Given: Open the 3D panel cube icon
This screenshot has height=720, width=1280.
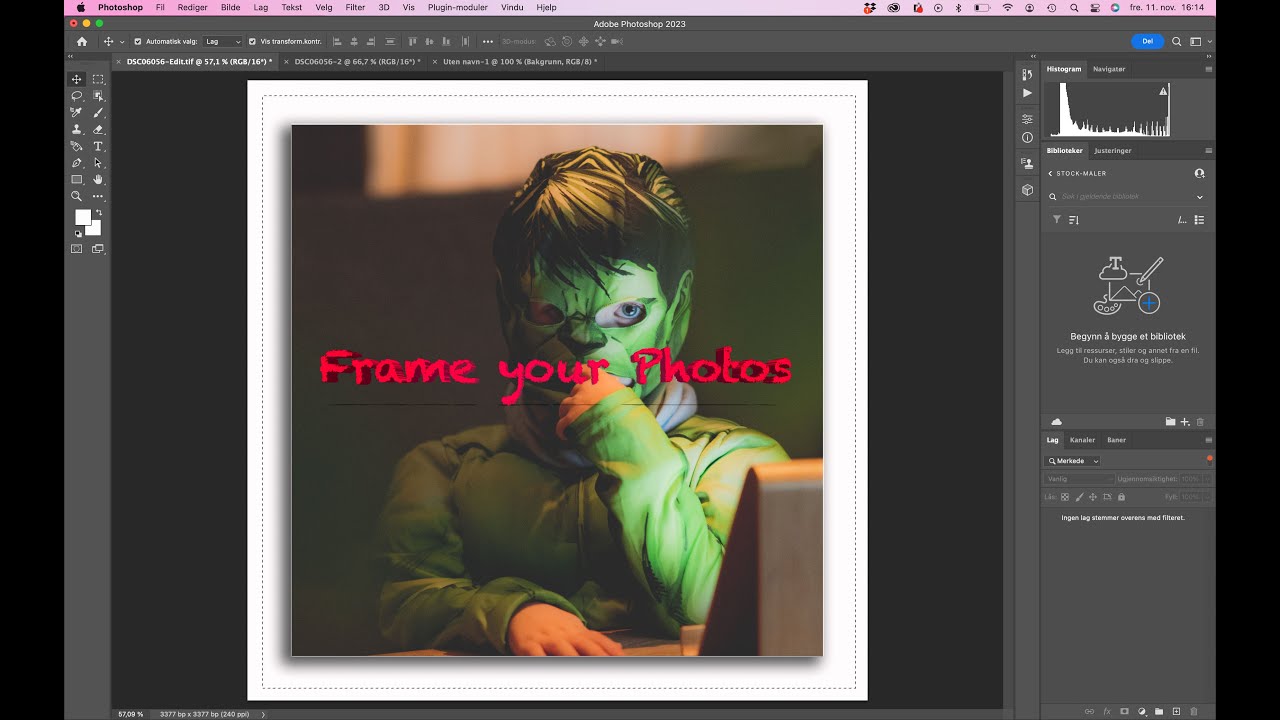Looking at the screenshot, I should 1027,189.
